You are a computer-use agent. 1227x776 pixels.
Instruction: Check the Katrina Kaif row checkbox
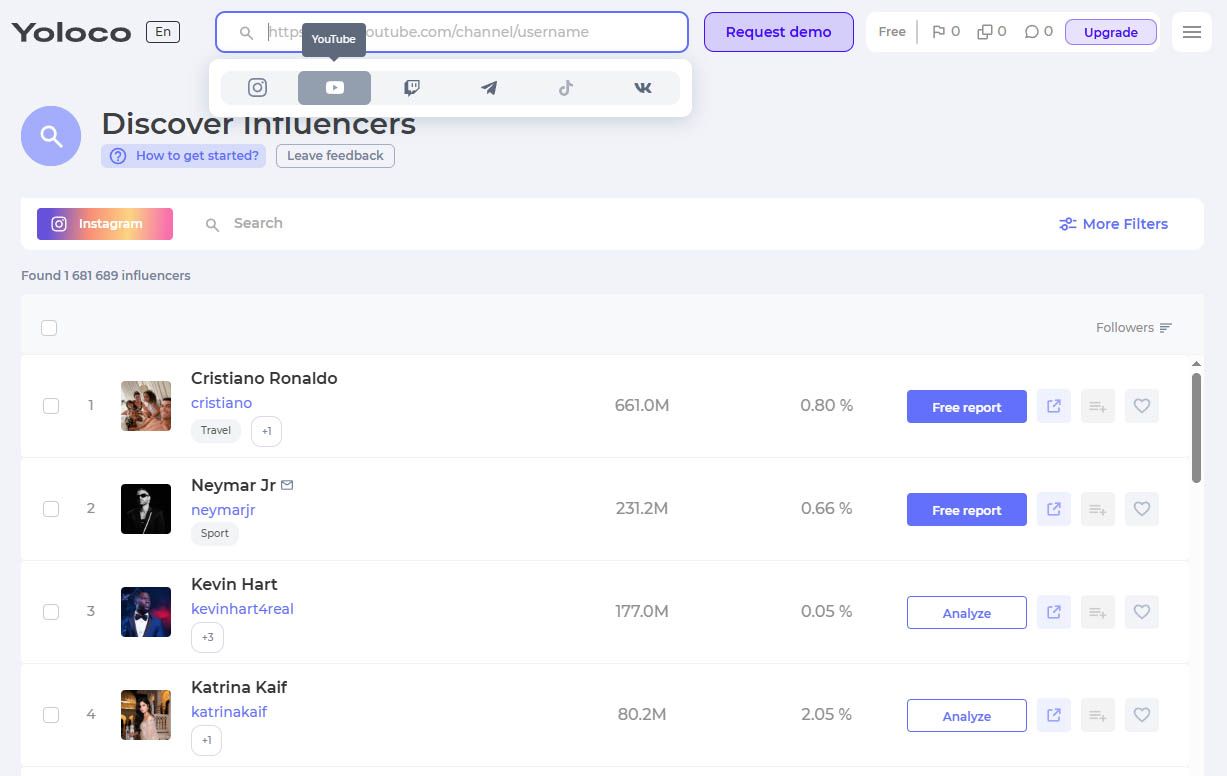click(x=51, y=715)
